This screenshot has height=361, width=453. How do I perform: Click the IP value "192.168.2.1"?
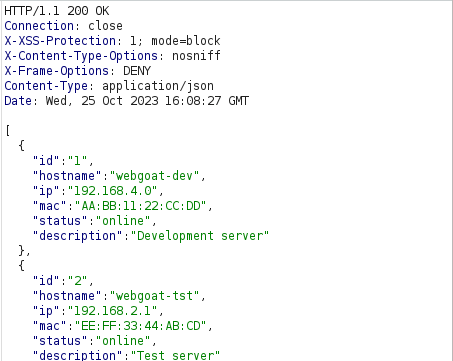pos(113,311)
